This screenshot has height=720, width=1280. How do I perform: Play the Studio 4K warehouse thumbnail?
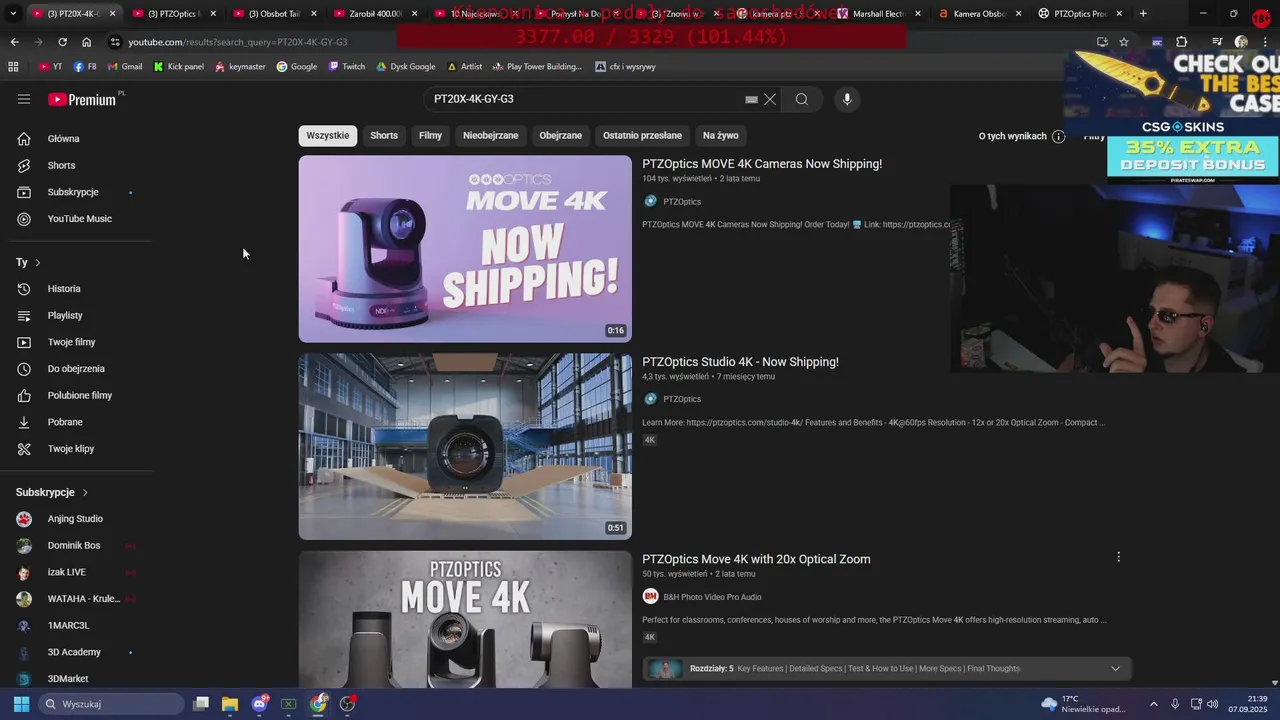click(465, 446)
